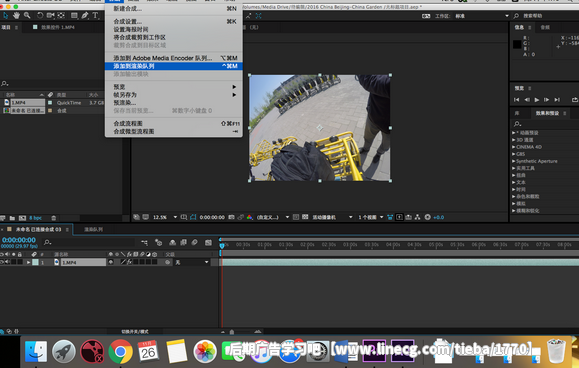Click current time 0:00:00:00 in timeline
The width and height of the screenshot is (579, 368).
tap(19, 240)
